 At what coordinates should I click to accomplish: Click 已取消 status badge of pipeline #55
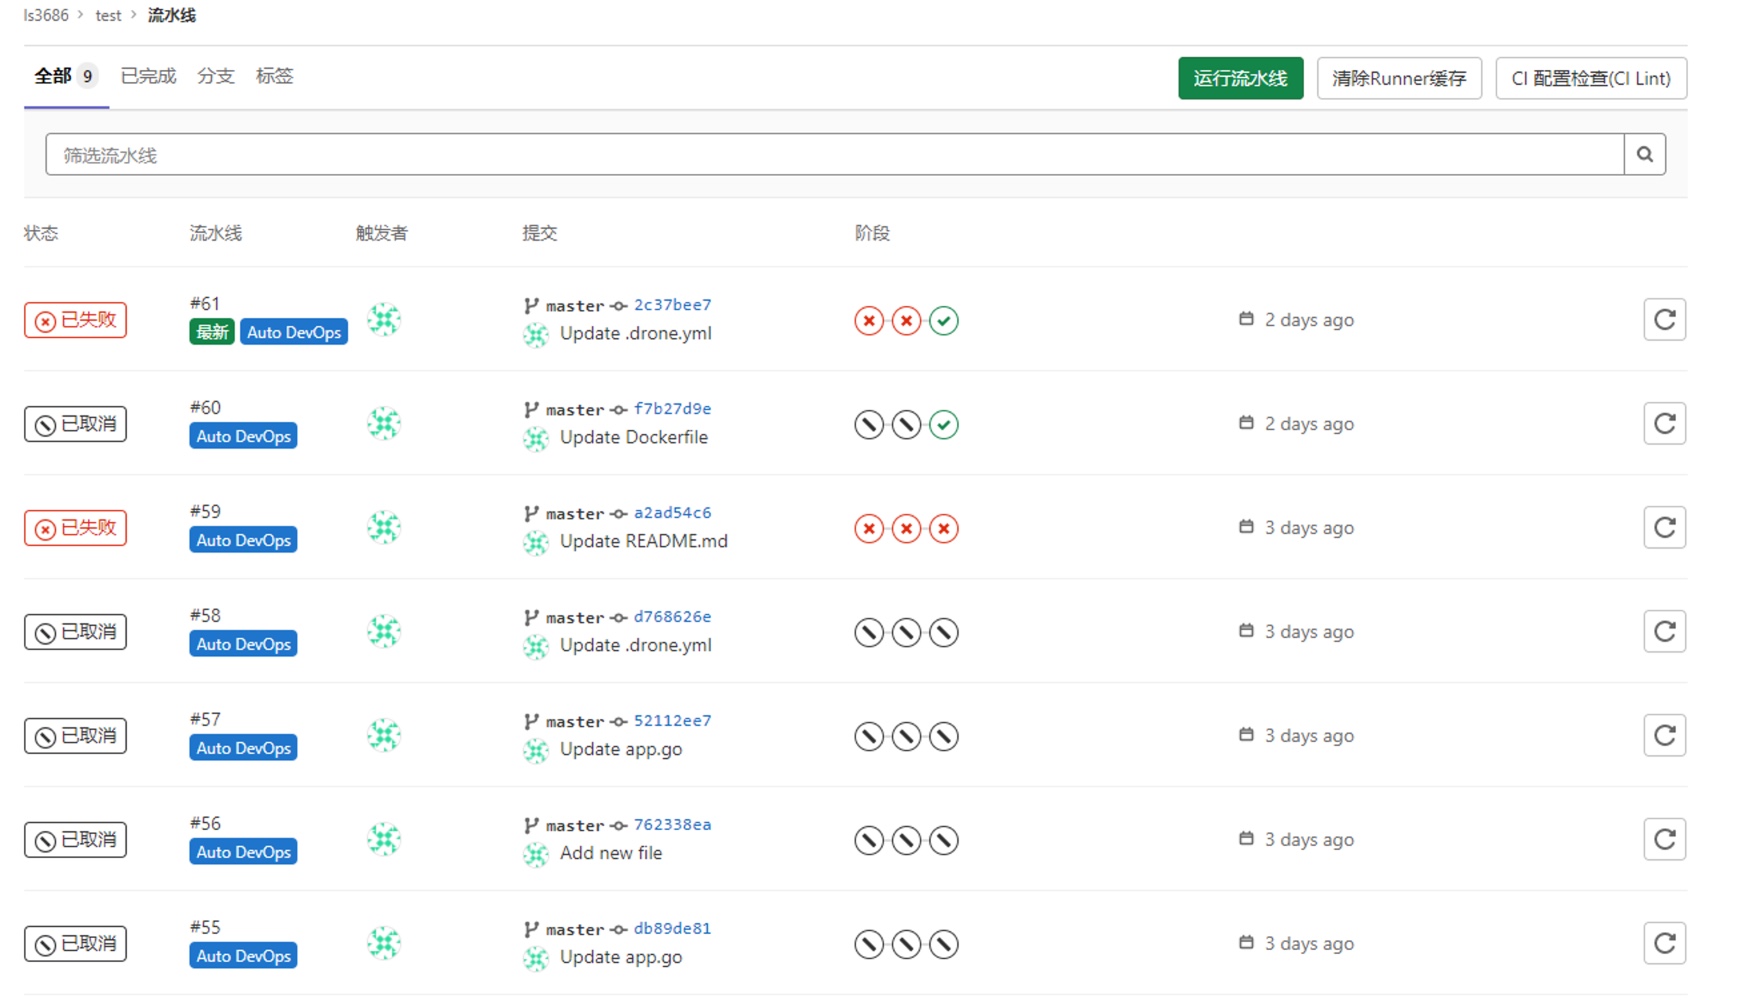(x=75, y=944)
